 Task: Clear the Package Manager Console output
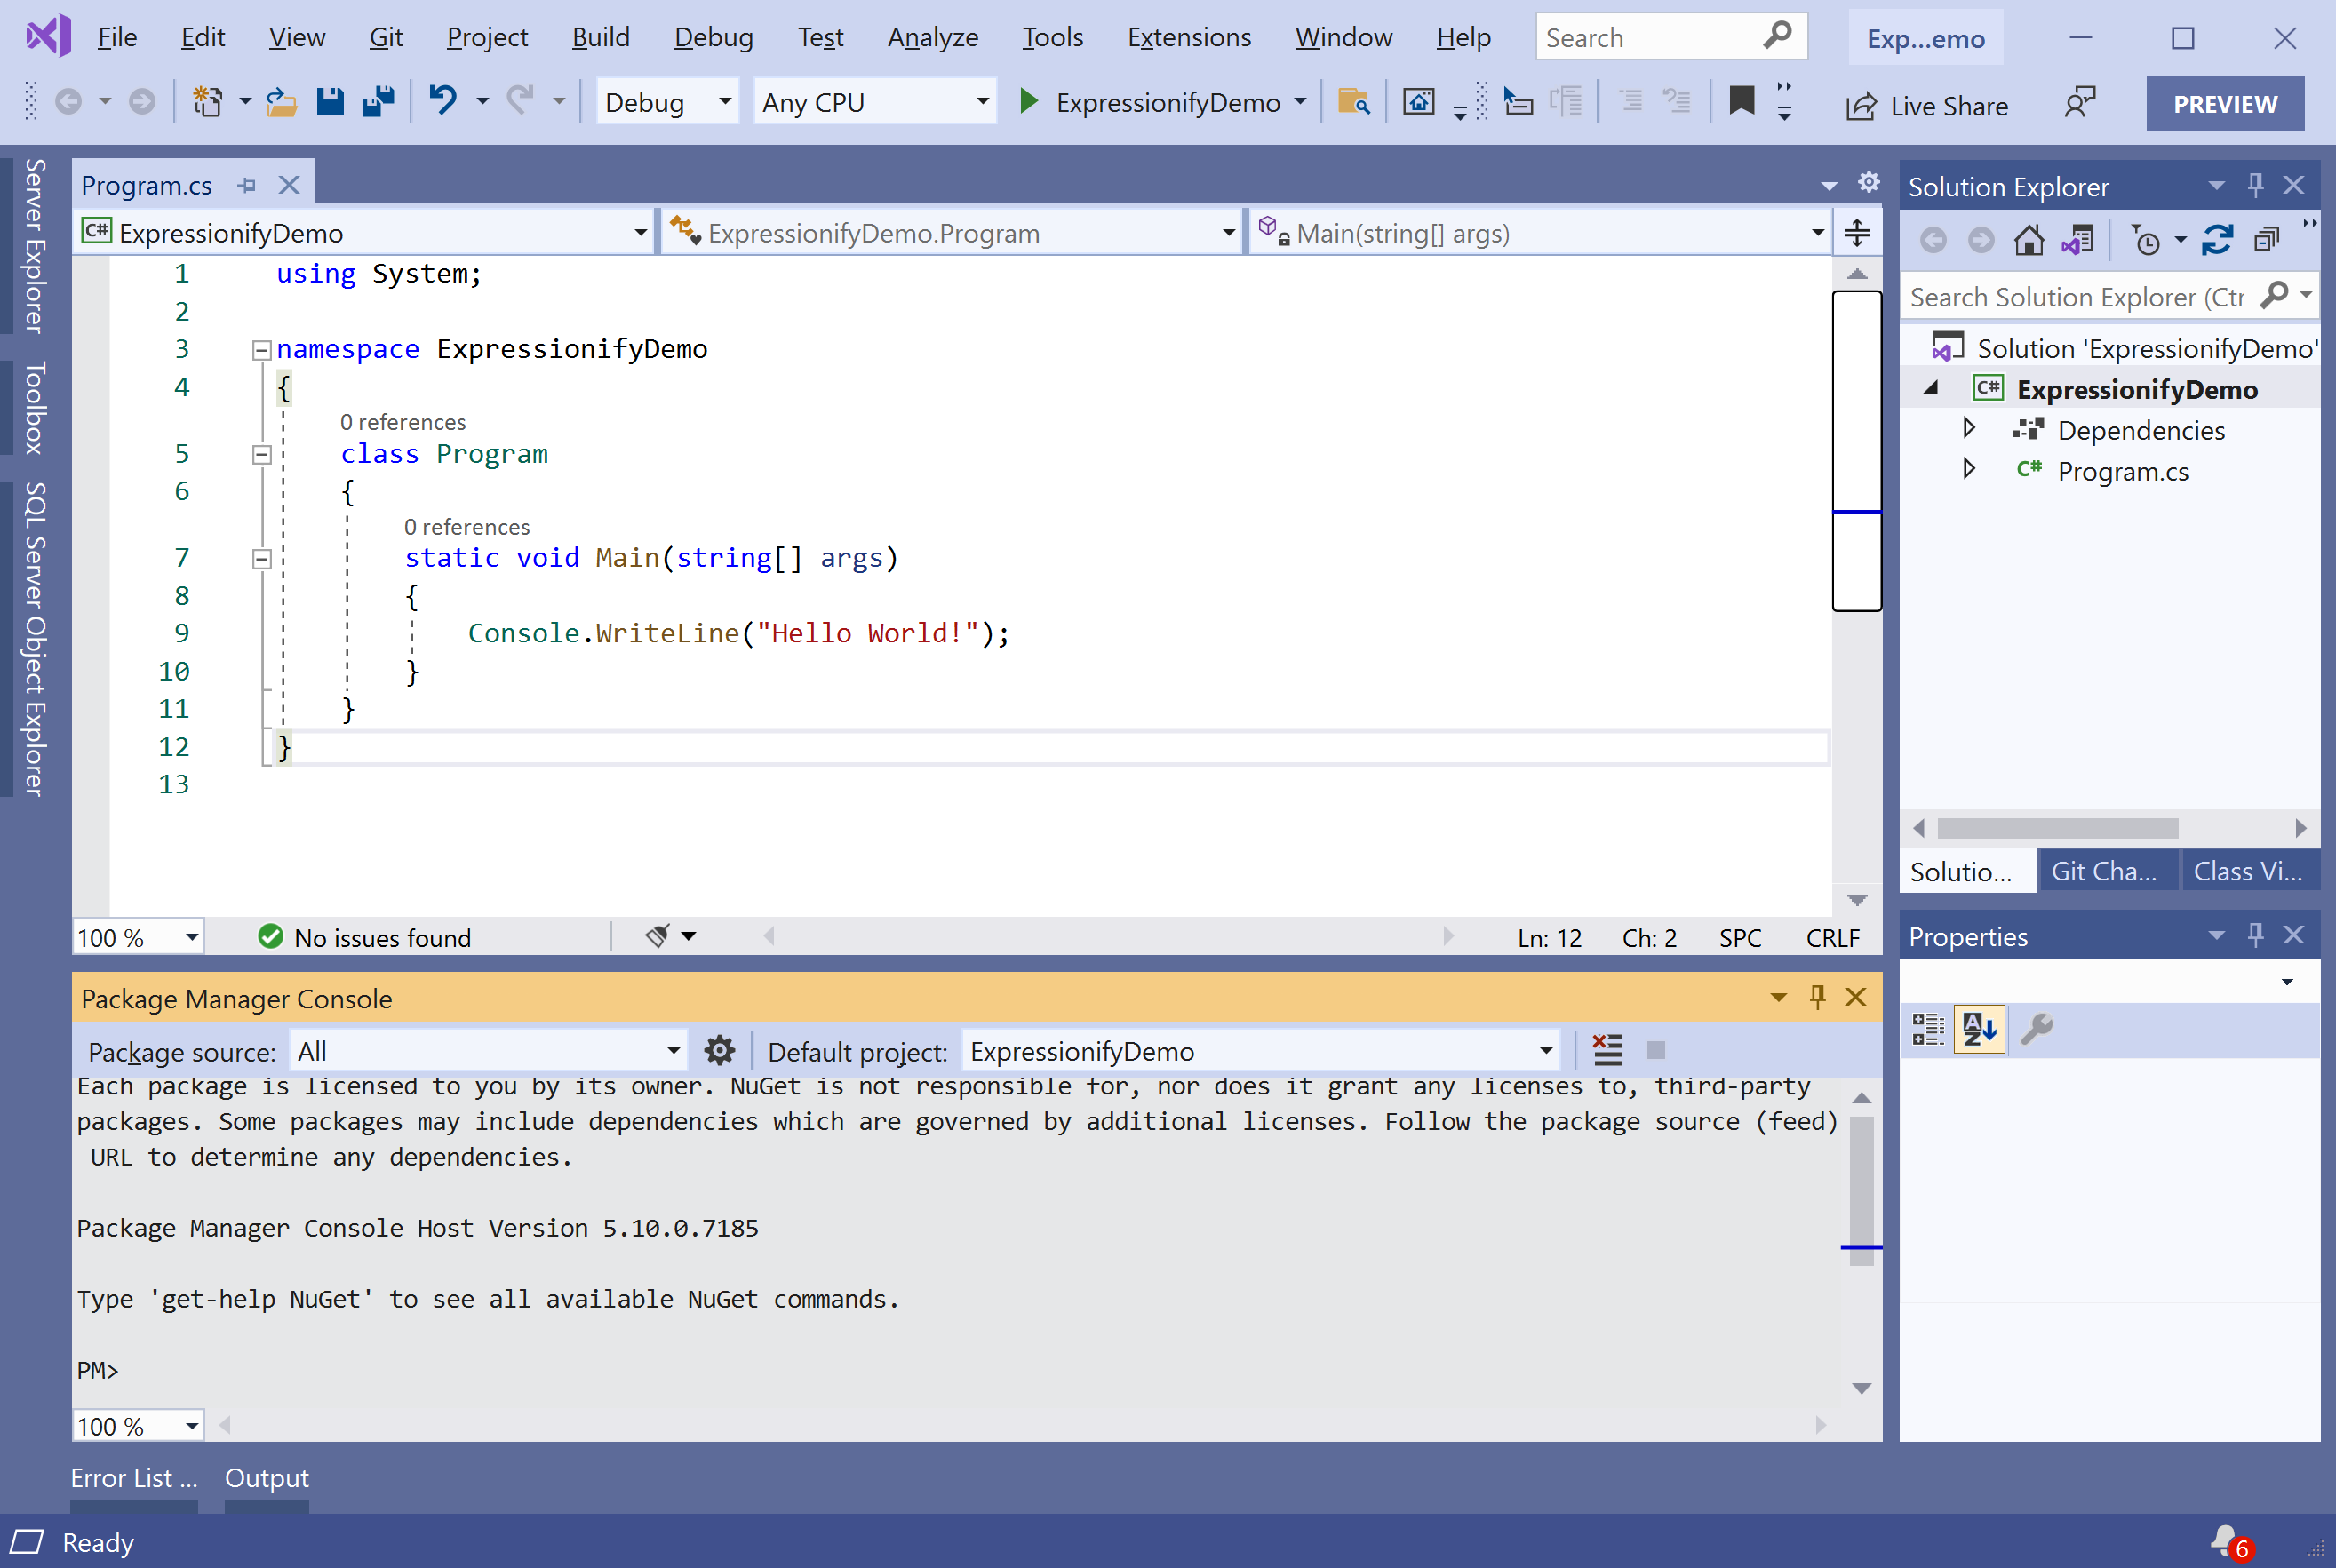[1607, 1051]
